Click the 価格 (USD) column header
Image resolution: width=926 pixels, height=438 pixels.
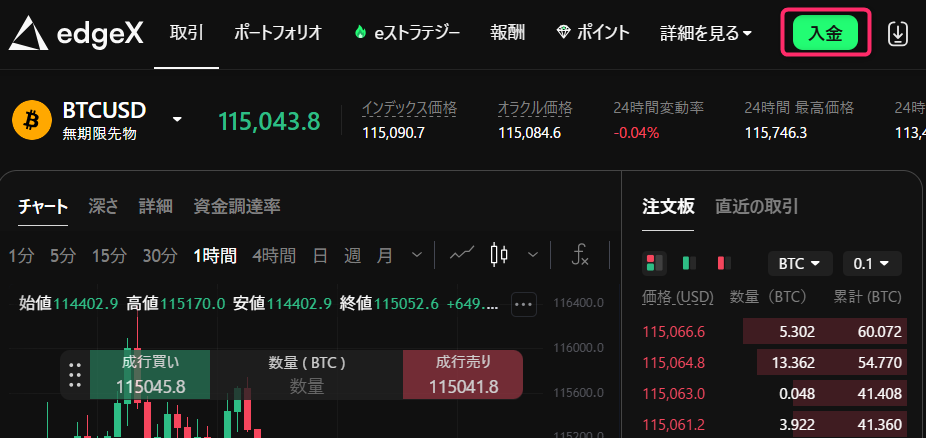point(678,297)
